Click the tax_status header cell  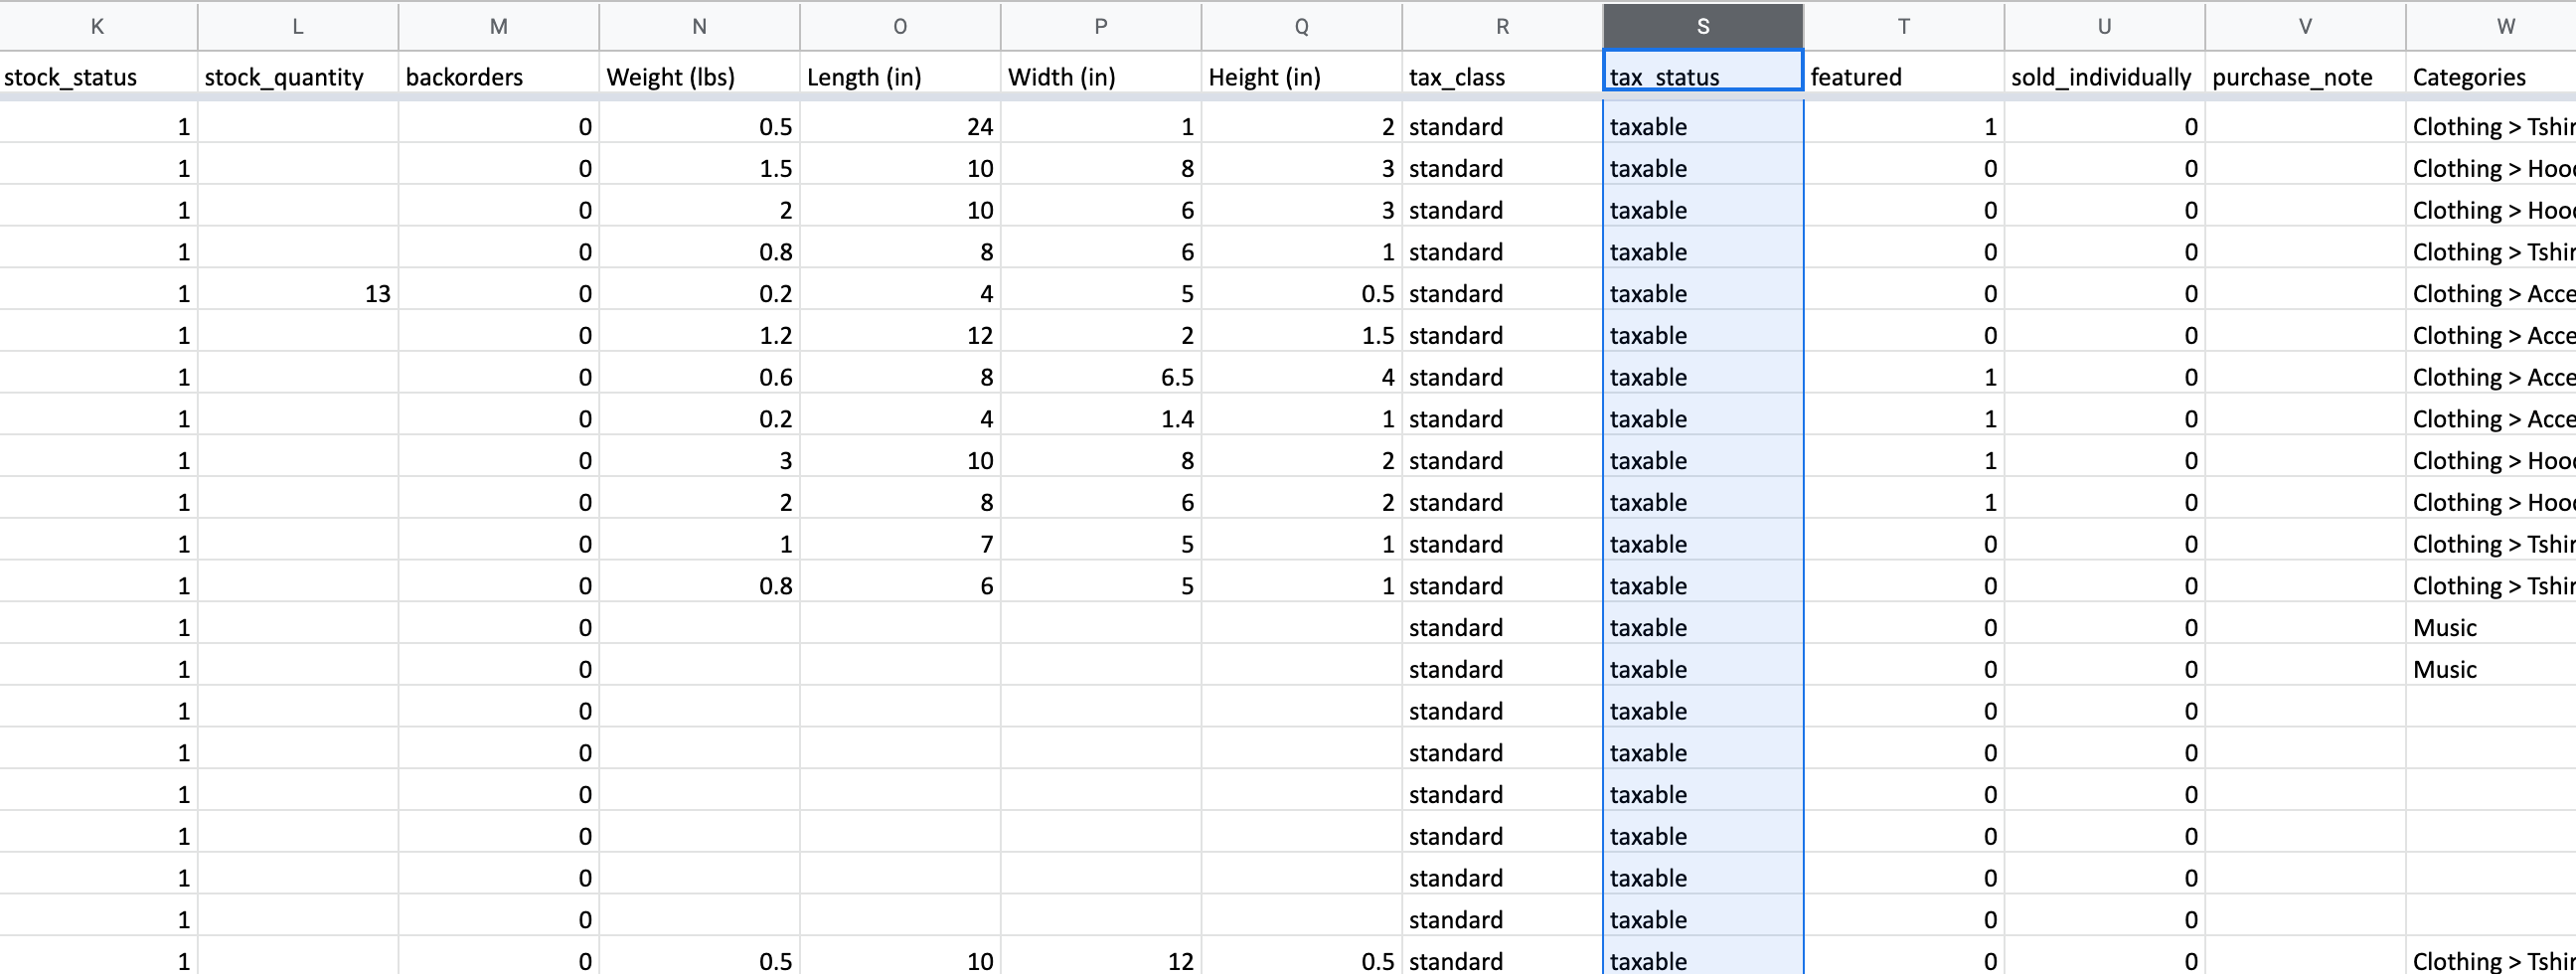tap(1702, 77)
